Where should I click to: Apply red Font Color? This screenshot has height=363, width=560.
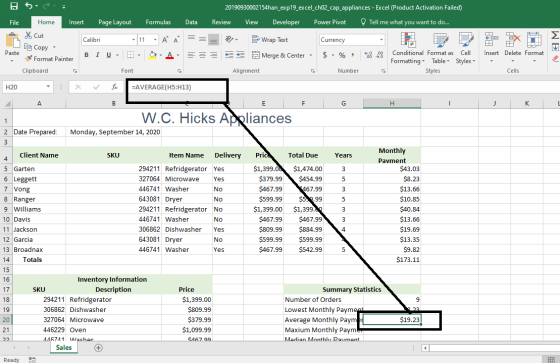click(x=170, y=55)
